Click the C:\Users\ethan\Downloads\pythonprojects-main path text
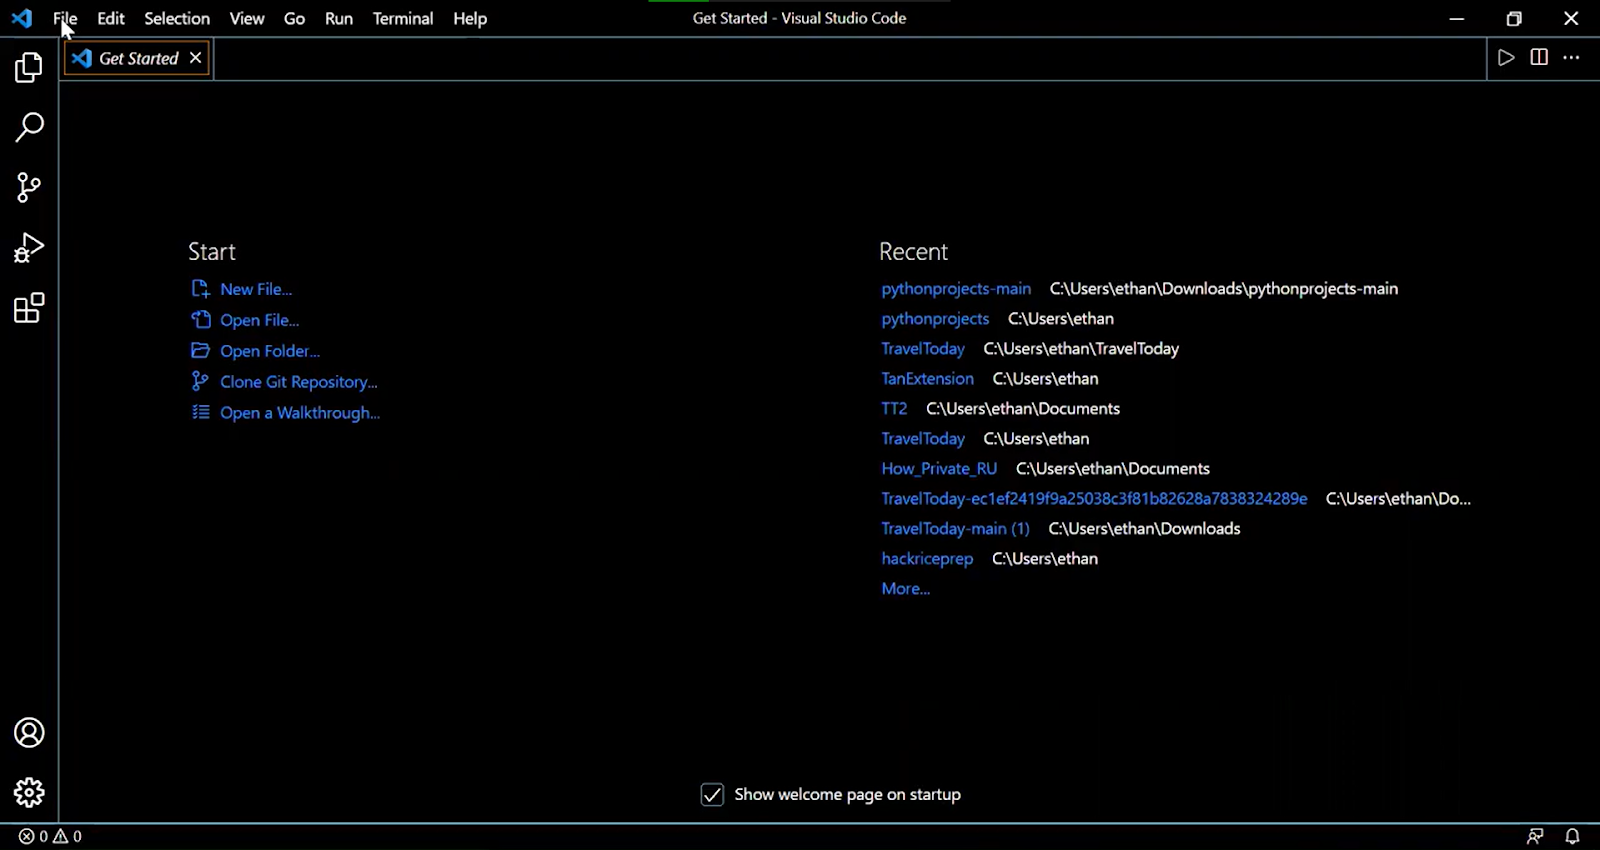 click(x=1224, y=289)
